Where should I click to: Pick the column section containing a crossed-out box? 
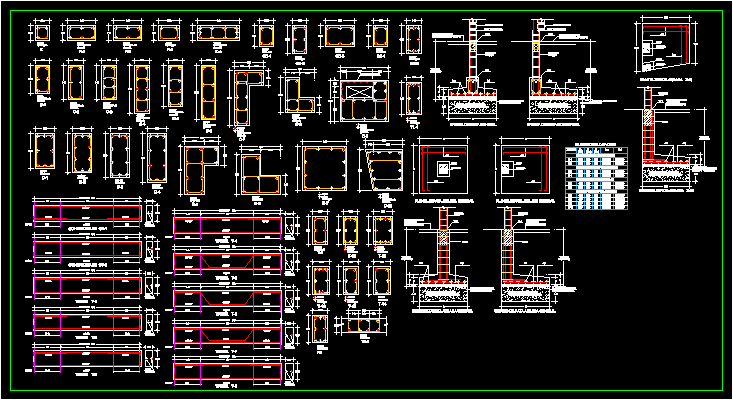(364, 100)
